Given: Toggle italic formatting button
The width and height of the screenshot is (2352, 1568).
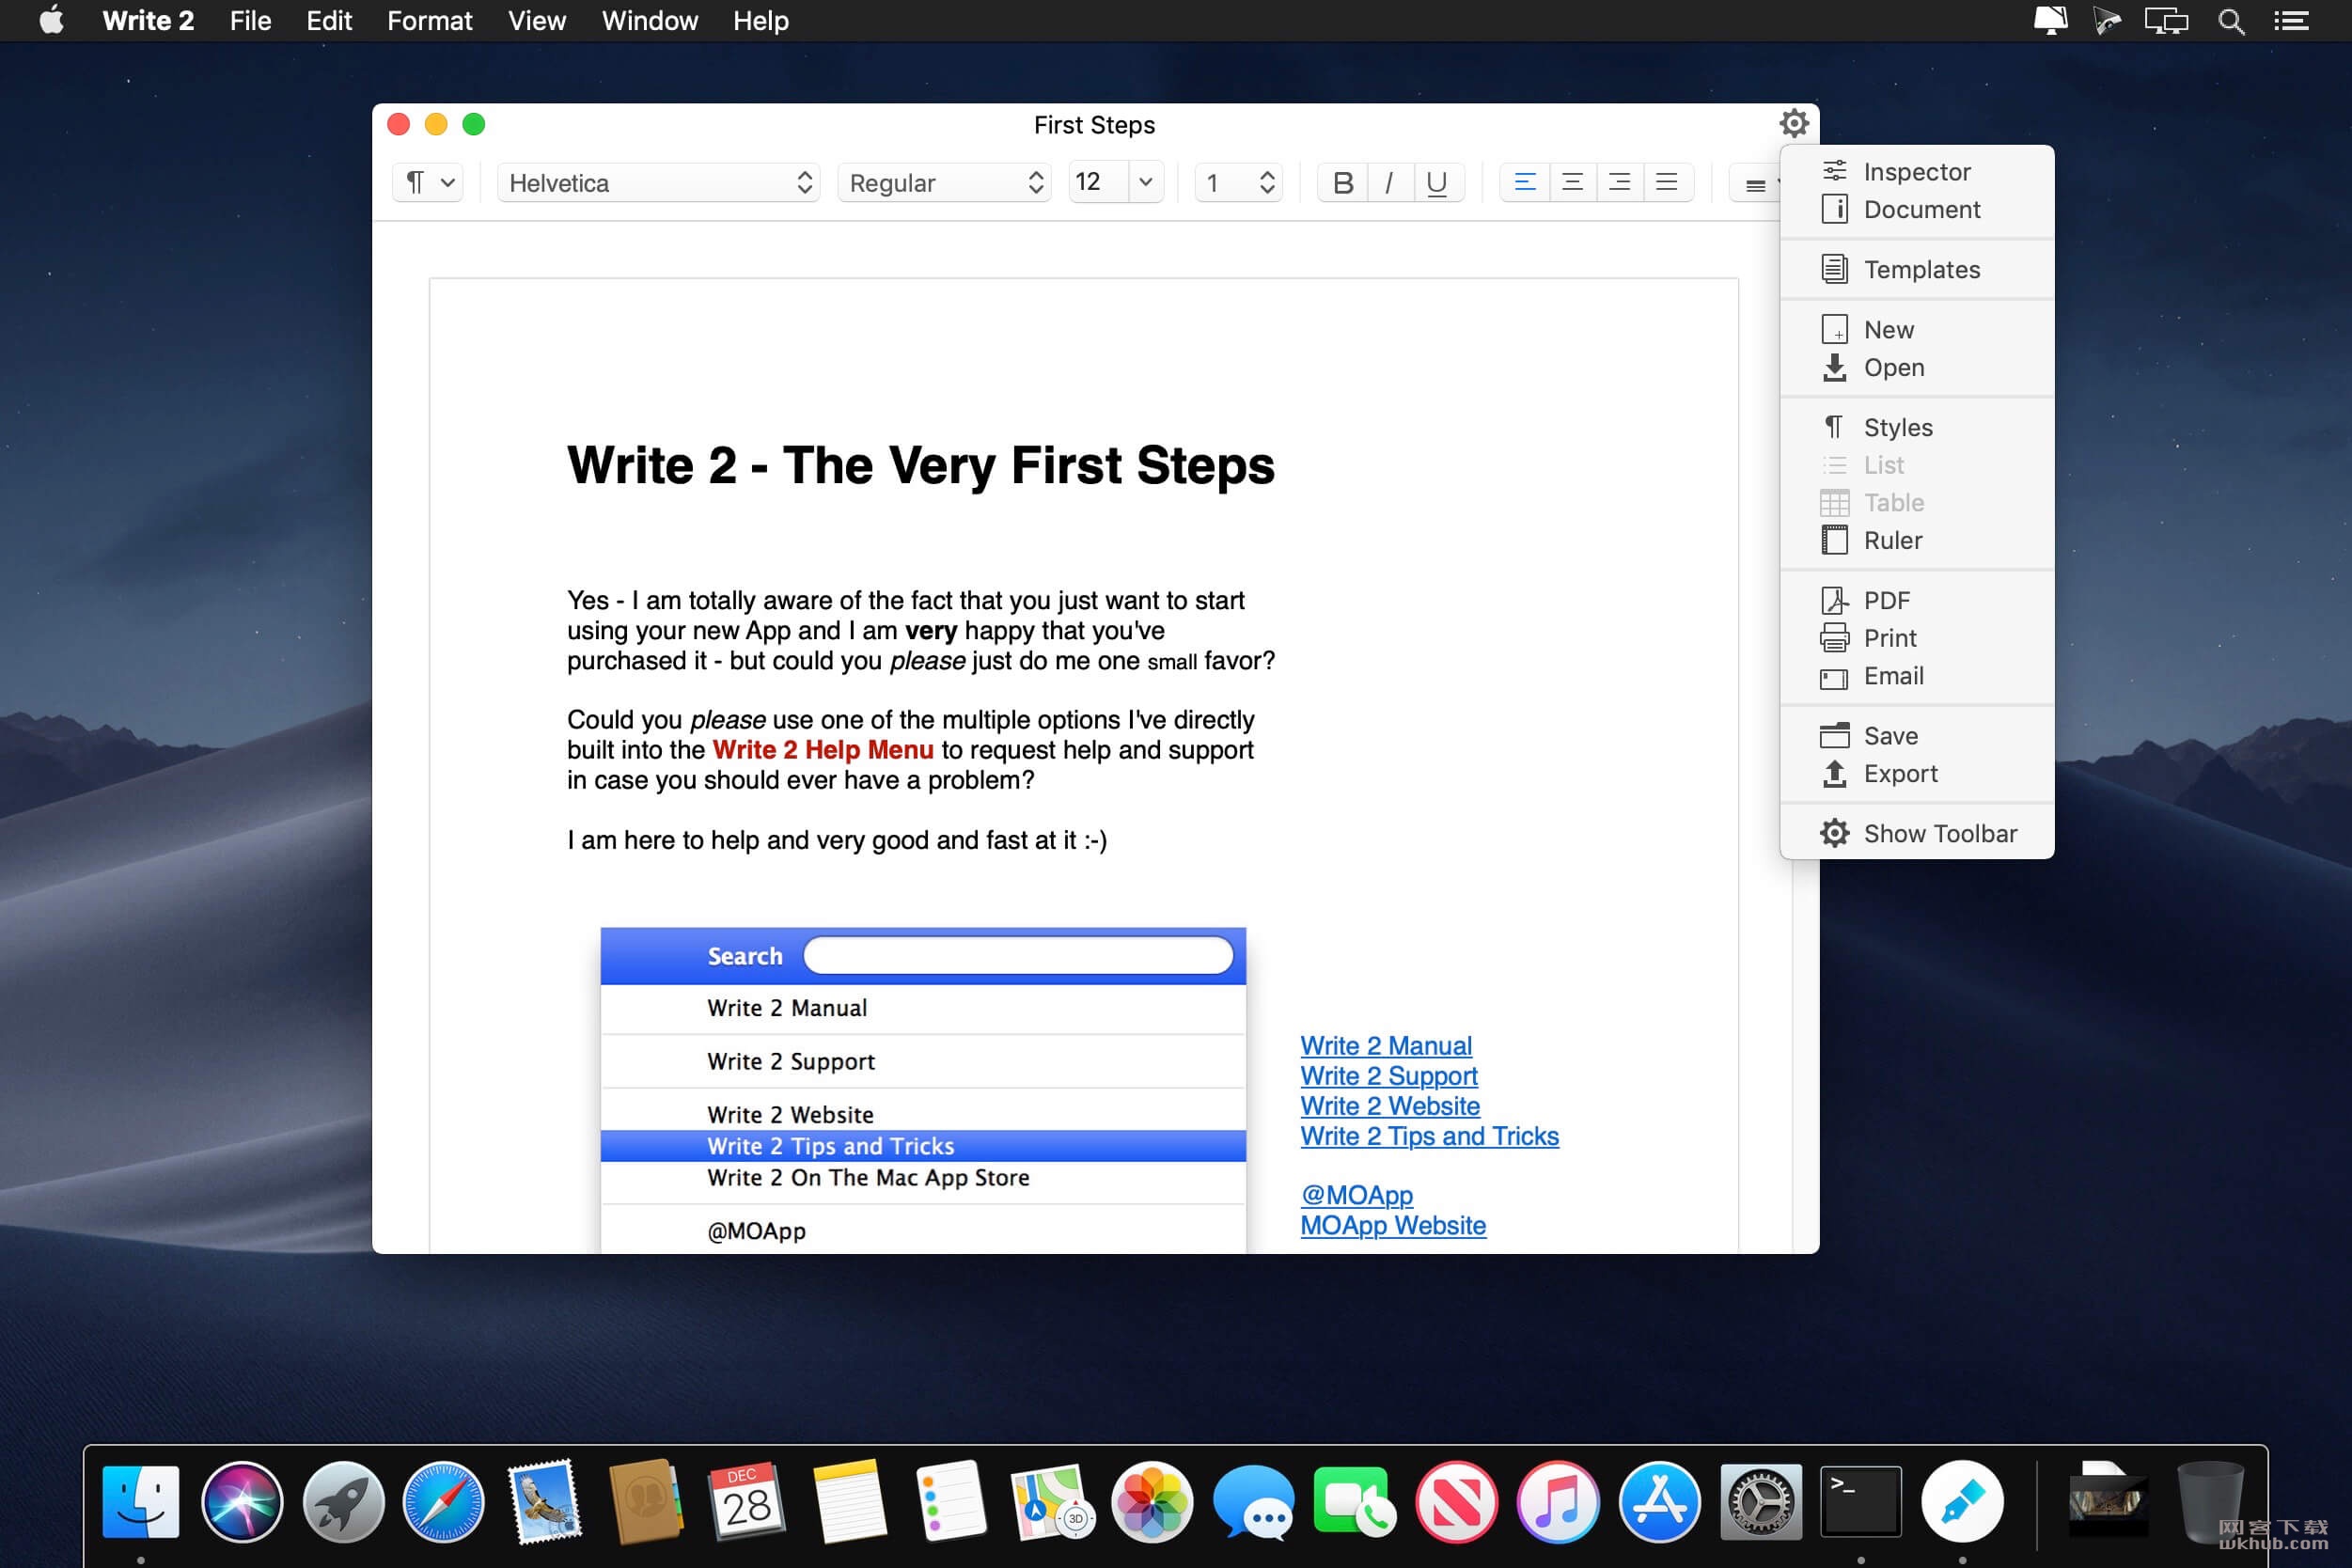Looking at the screenshot, I should [1389, 183].
